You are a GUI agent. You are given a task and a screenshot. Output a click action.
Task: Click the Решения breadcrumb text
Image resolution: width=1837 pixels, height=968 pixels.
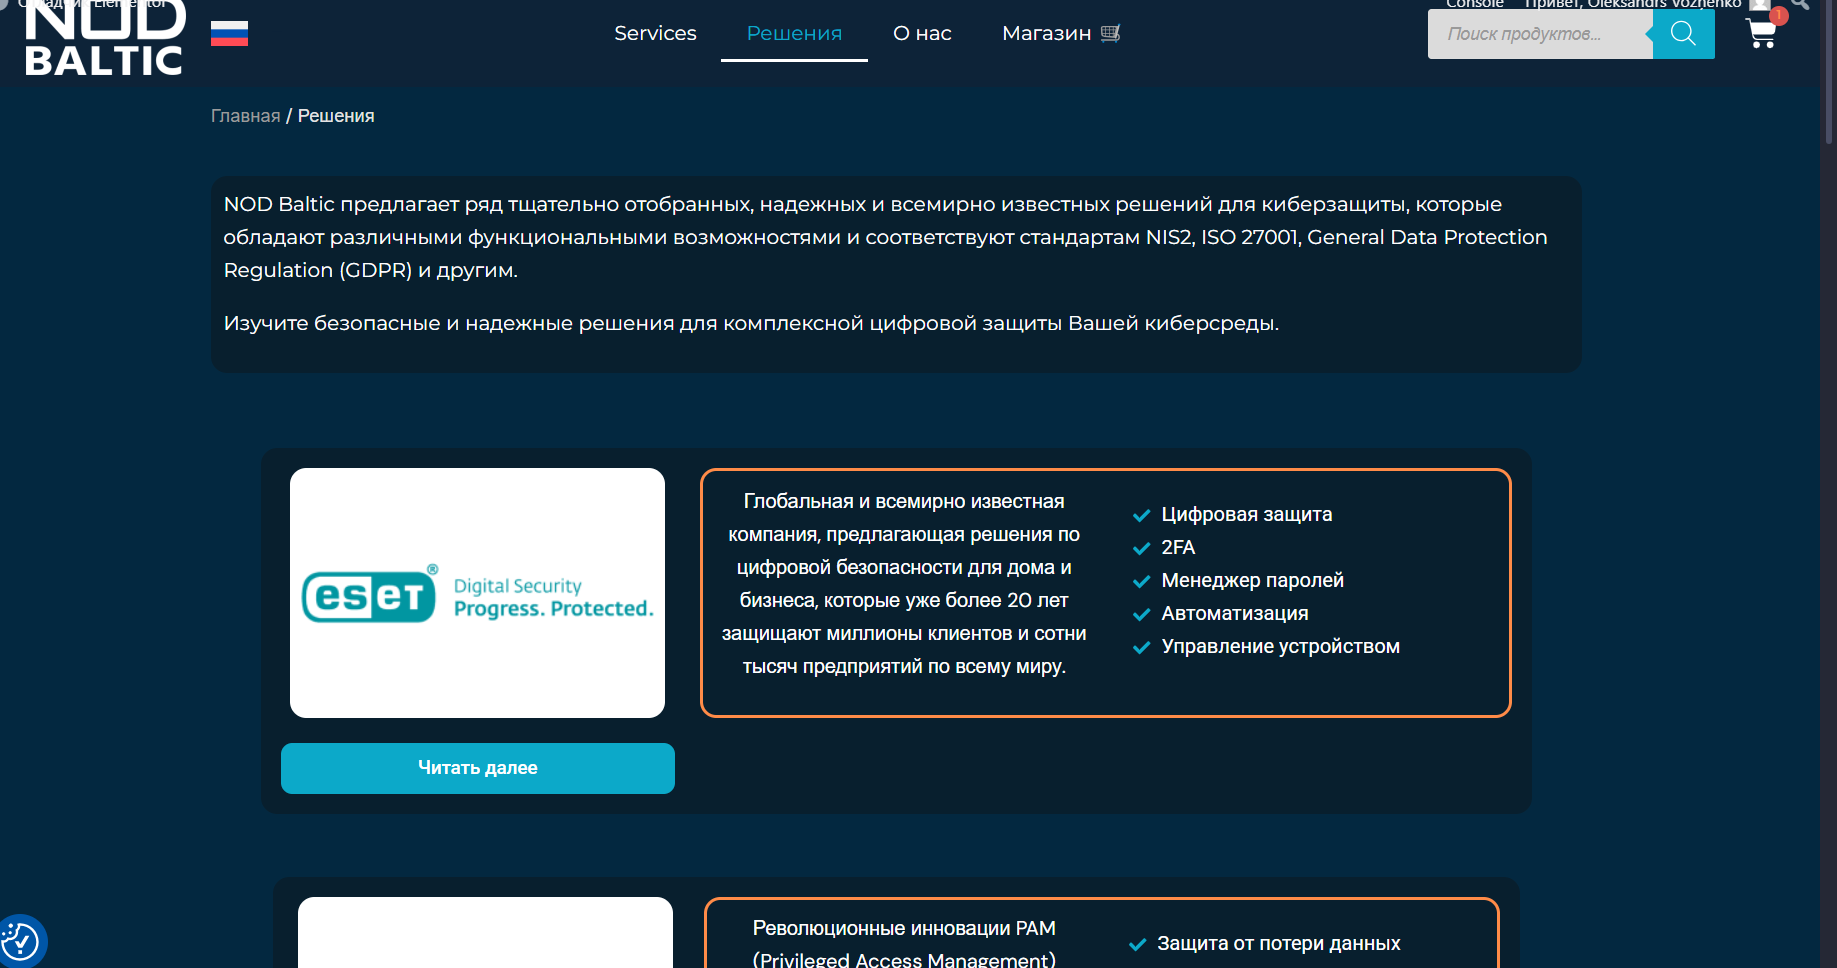click(336, 116)
